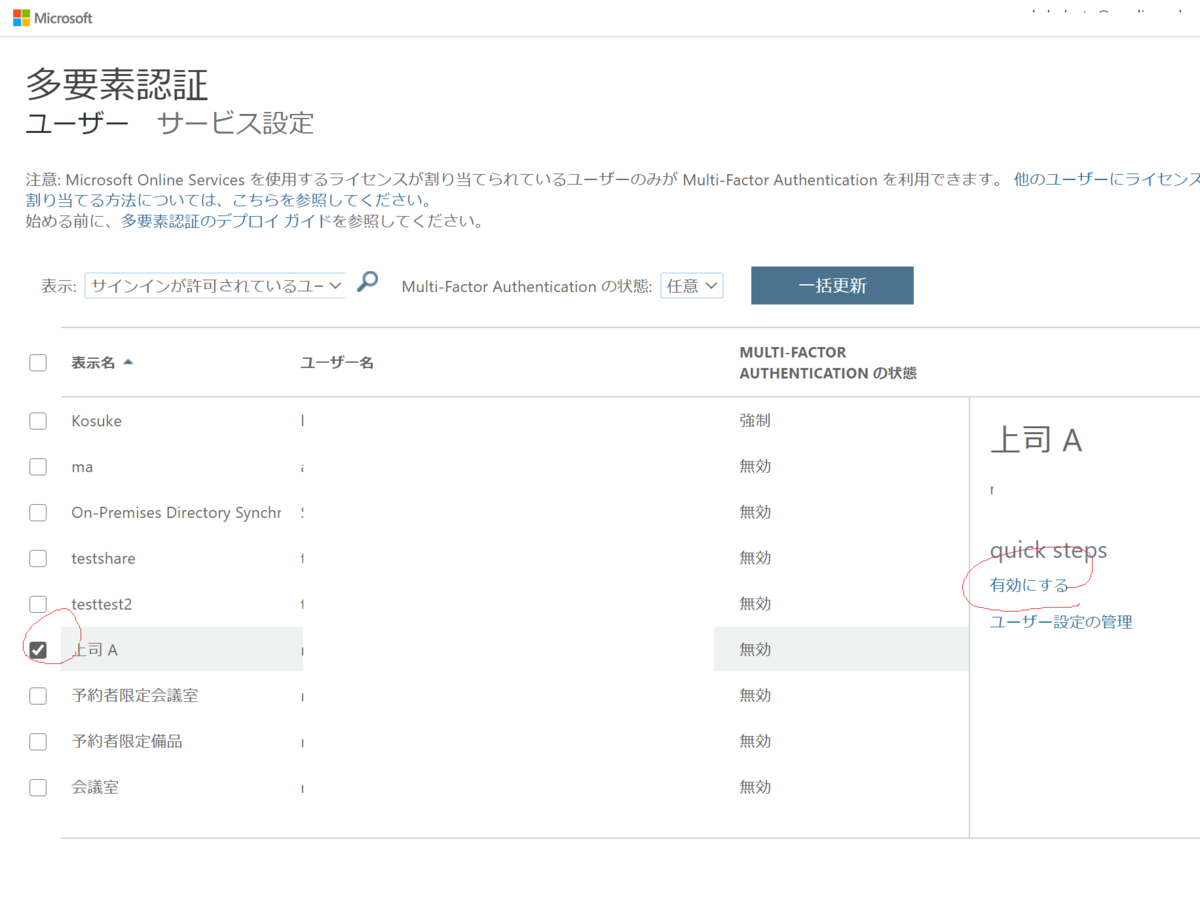Click the search magnifying glass icon
This screenshot has width=1200, height=901.
(366, 283)
